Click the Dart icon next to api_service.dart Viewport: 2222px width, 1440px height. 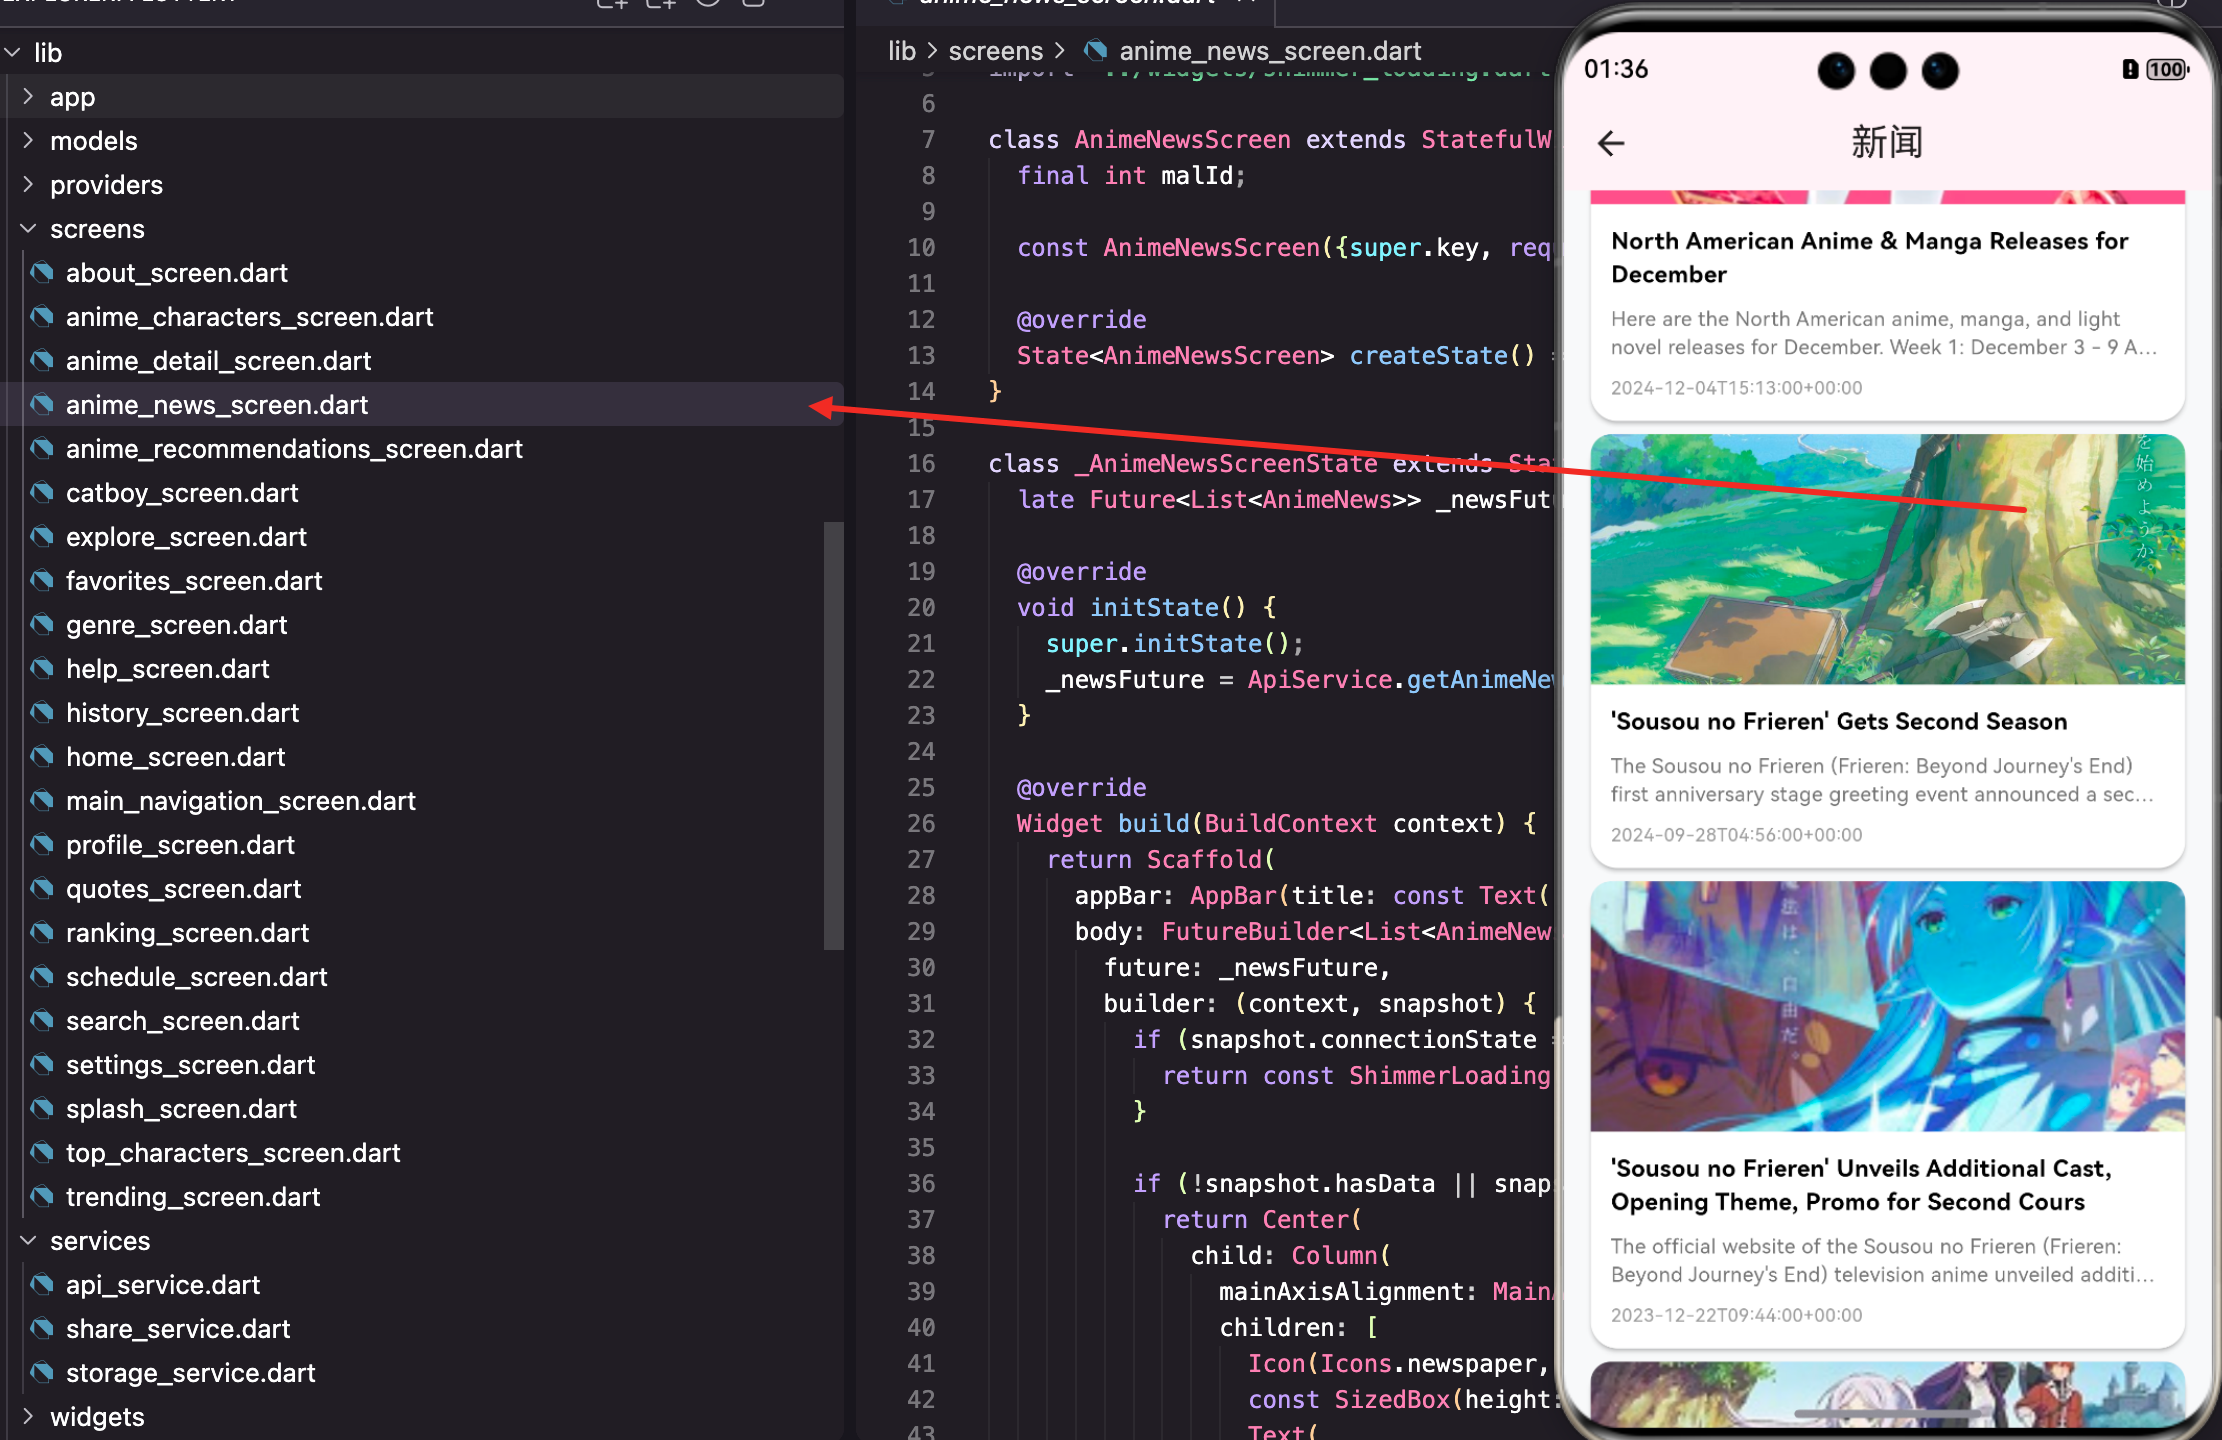point(42,1284)
